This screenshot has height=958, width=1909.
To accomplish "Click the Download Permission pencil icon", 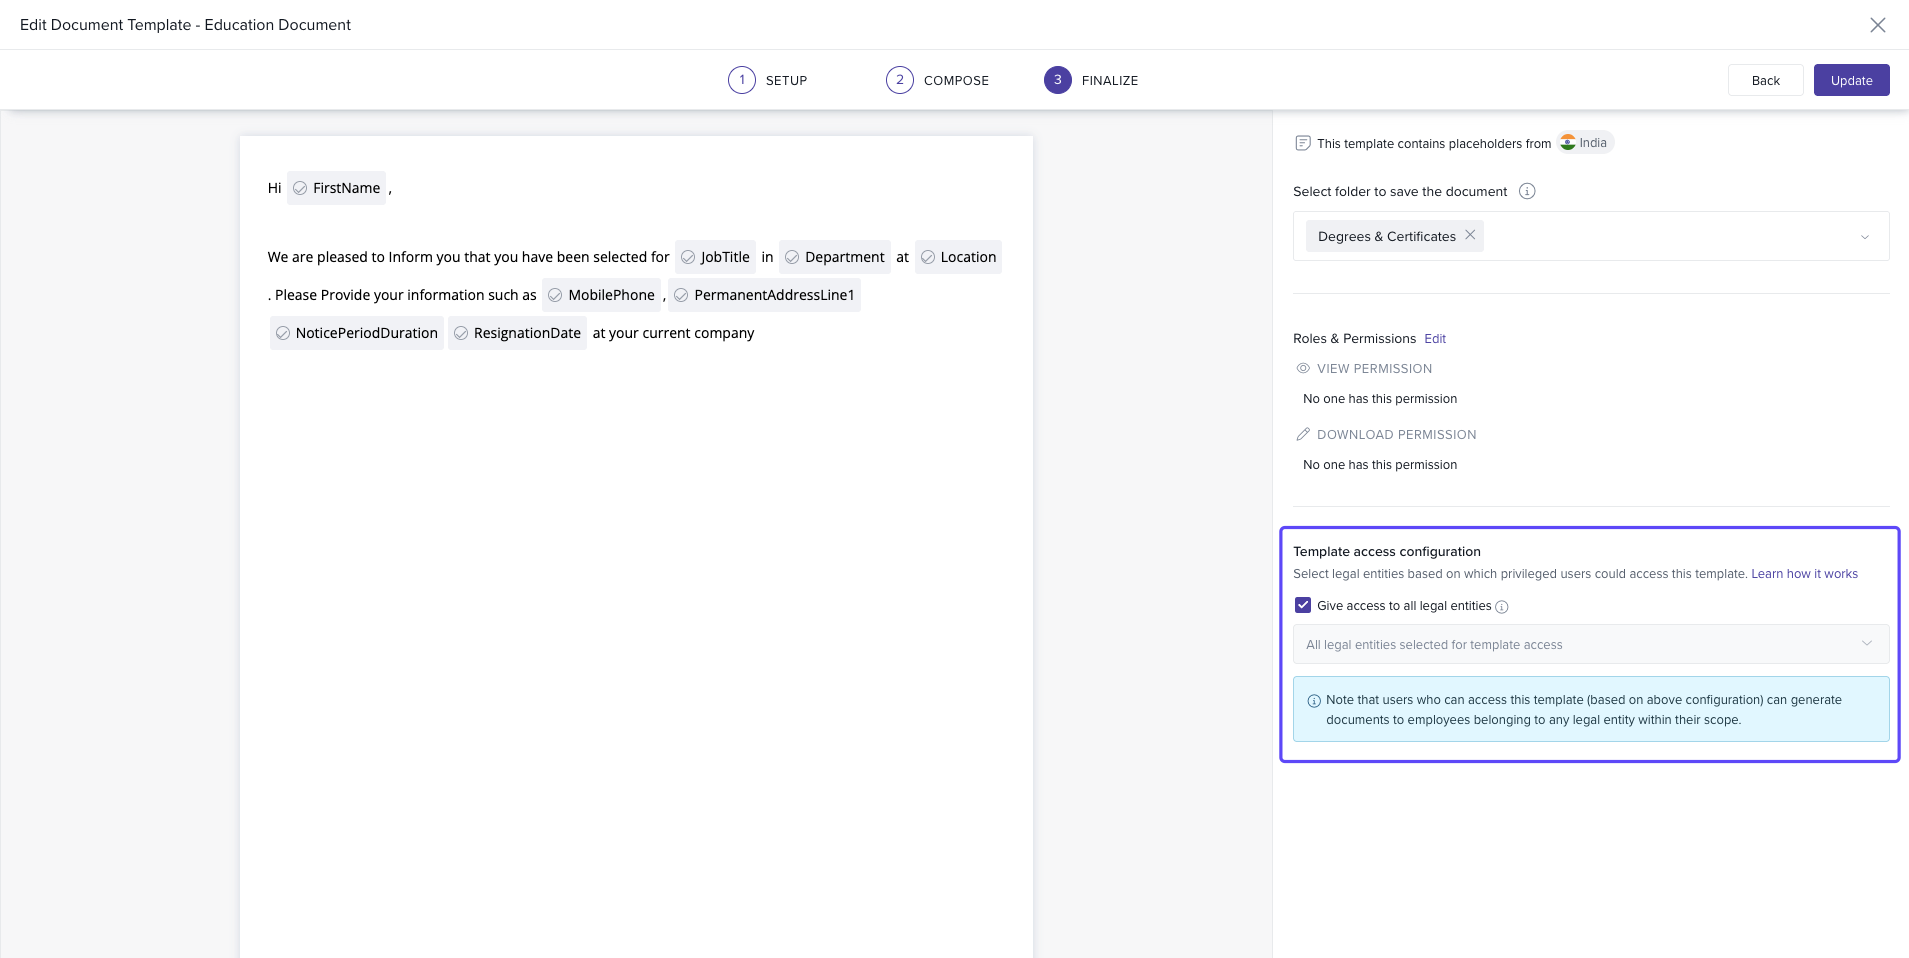I will click(x=1303, y=435).
